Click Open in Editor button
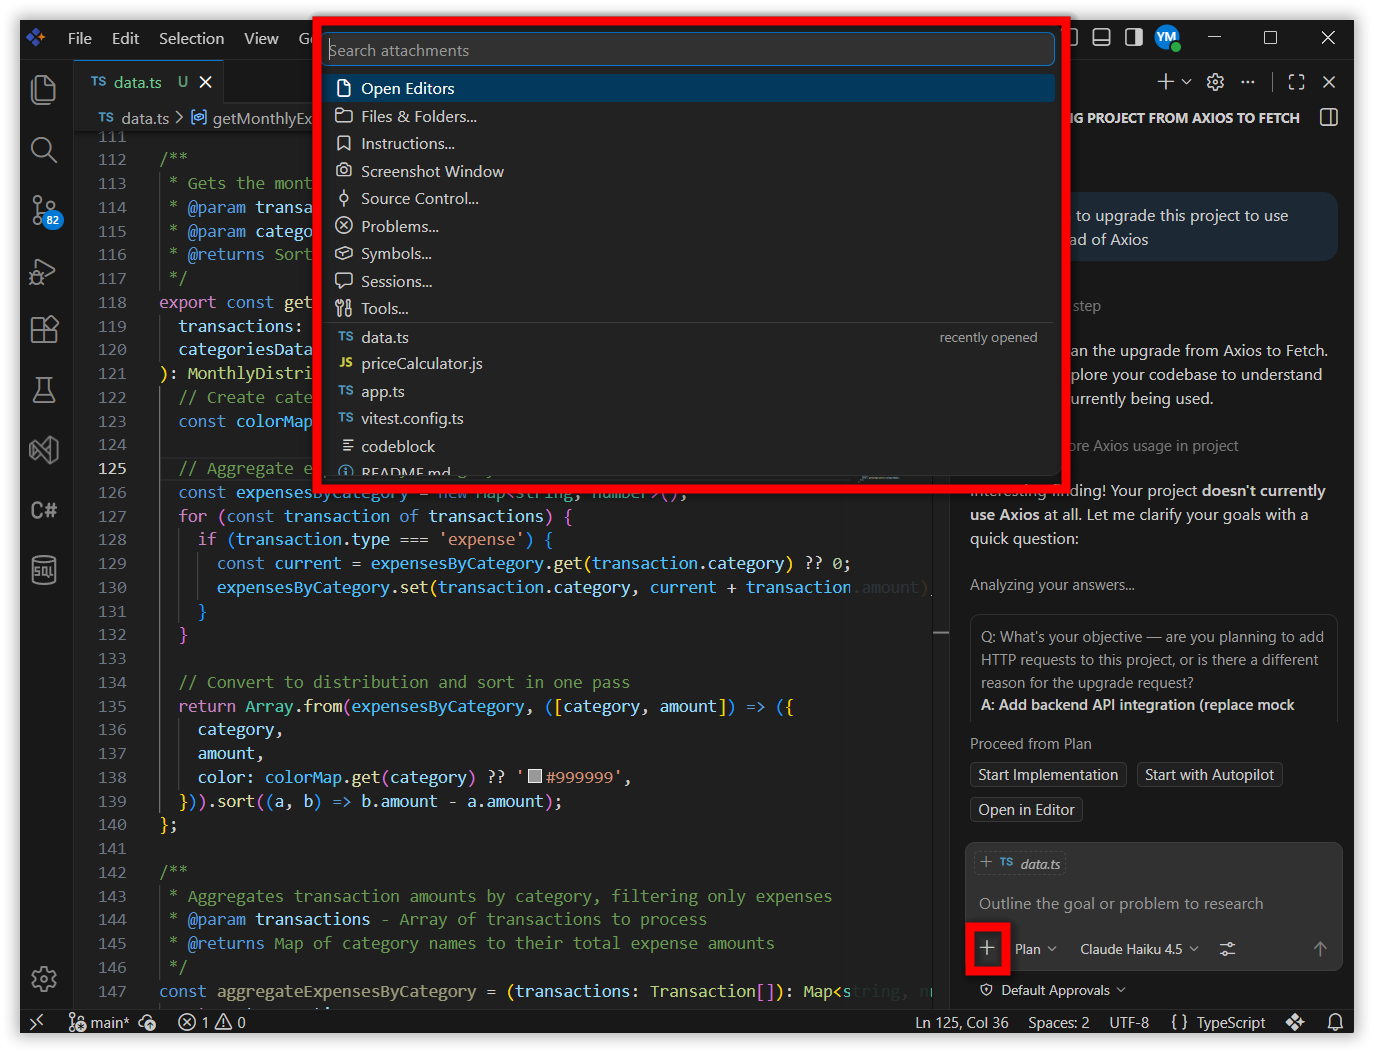 pyautogui.click(x=1026, y=810)
